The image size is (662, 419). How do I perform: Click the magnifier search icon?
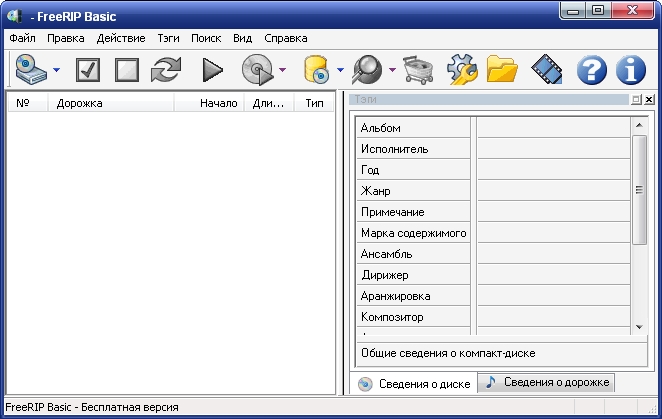click(x=367, y=70)
